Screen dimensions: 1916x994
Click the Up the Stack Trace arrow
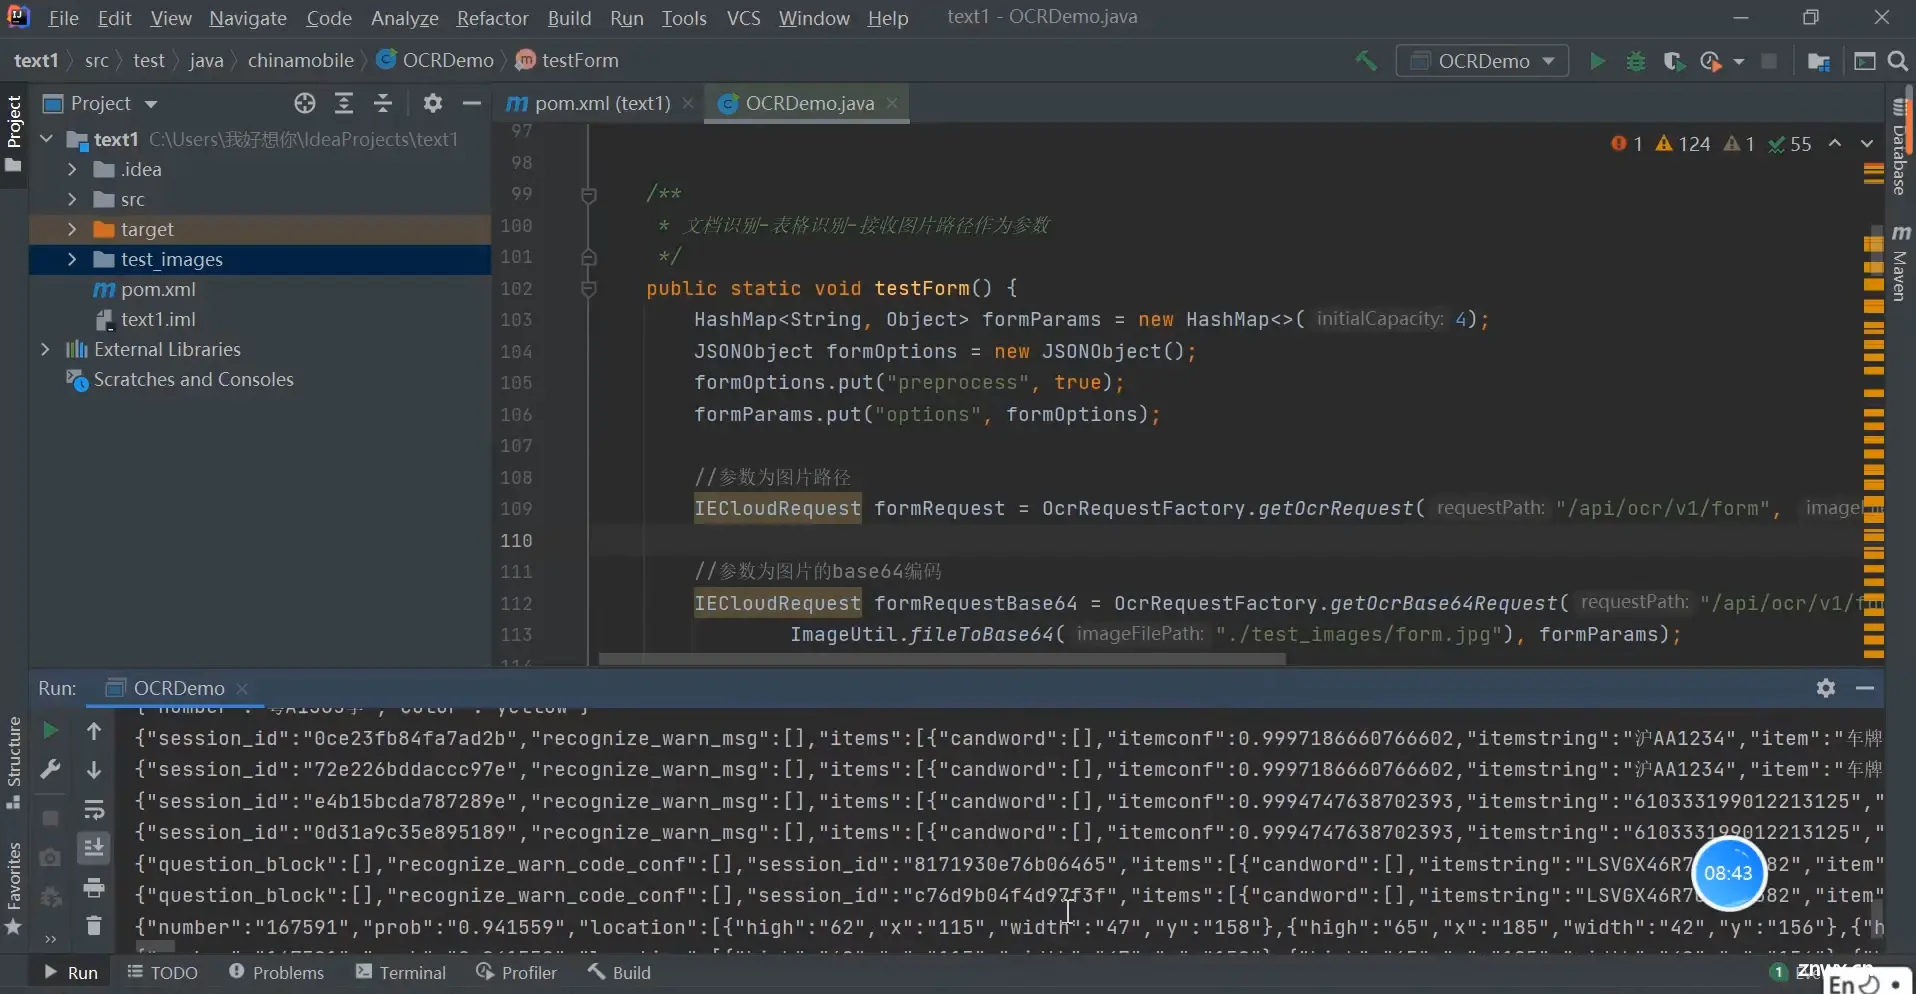point(94,731)
